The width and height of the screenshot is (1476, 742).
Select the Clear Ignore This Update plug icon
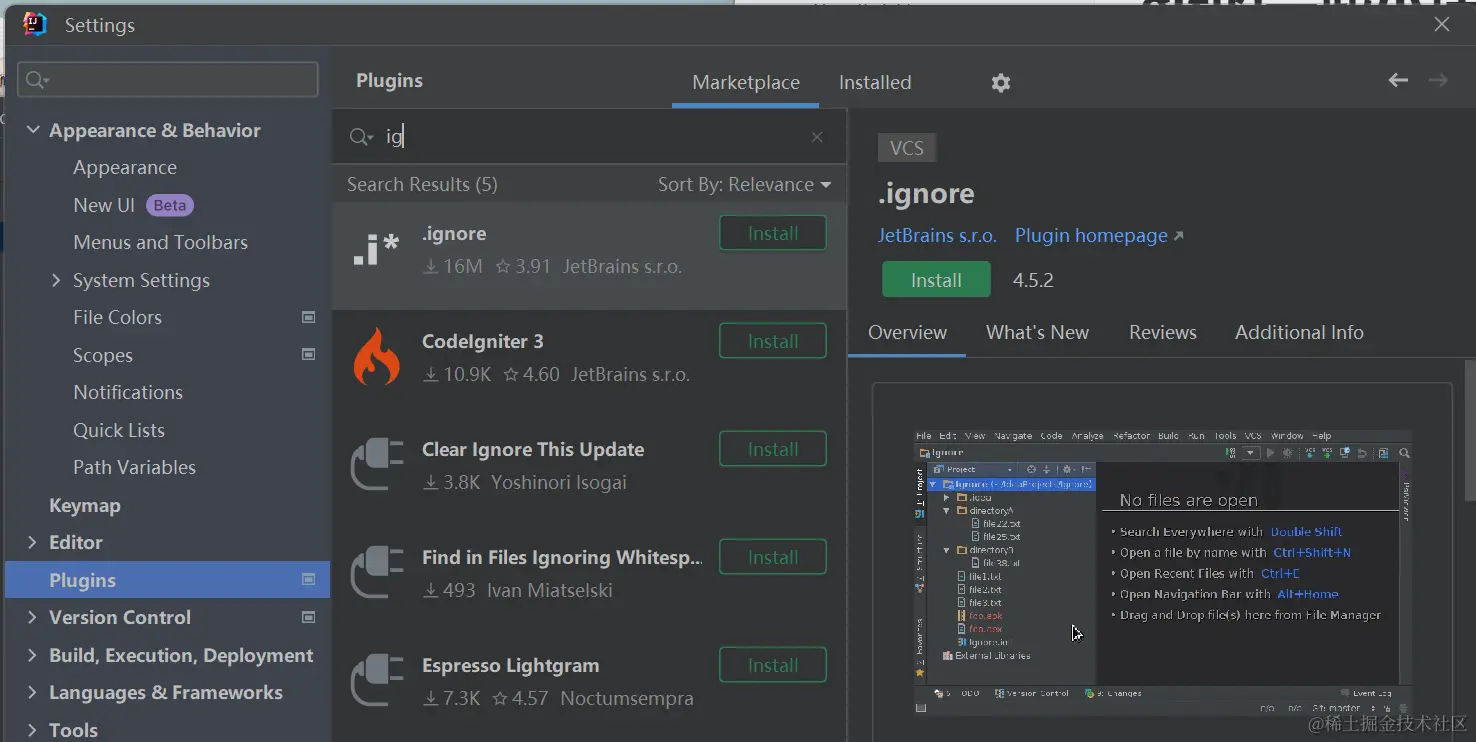(x=376, y=466)
